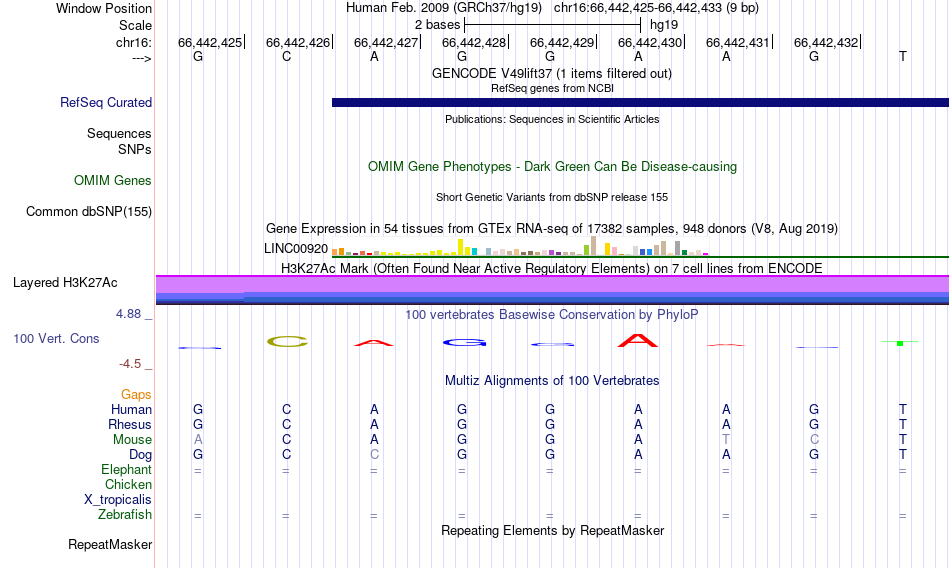950x568 pixels.
Task: Click the Dog alignment row label
Action: click(141, 455)
